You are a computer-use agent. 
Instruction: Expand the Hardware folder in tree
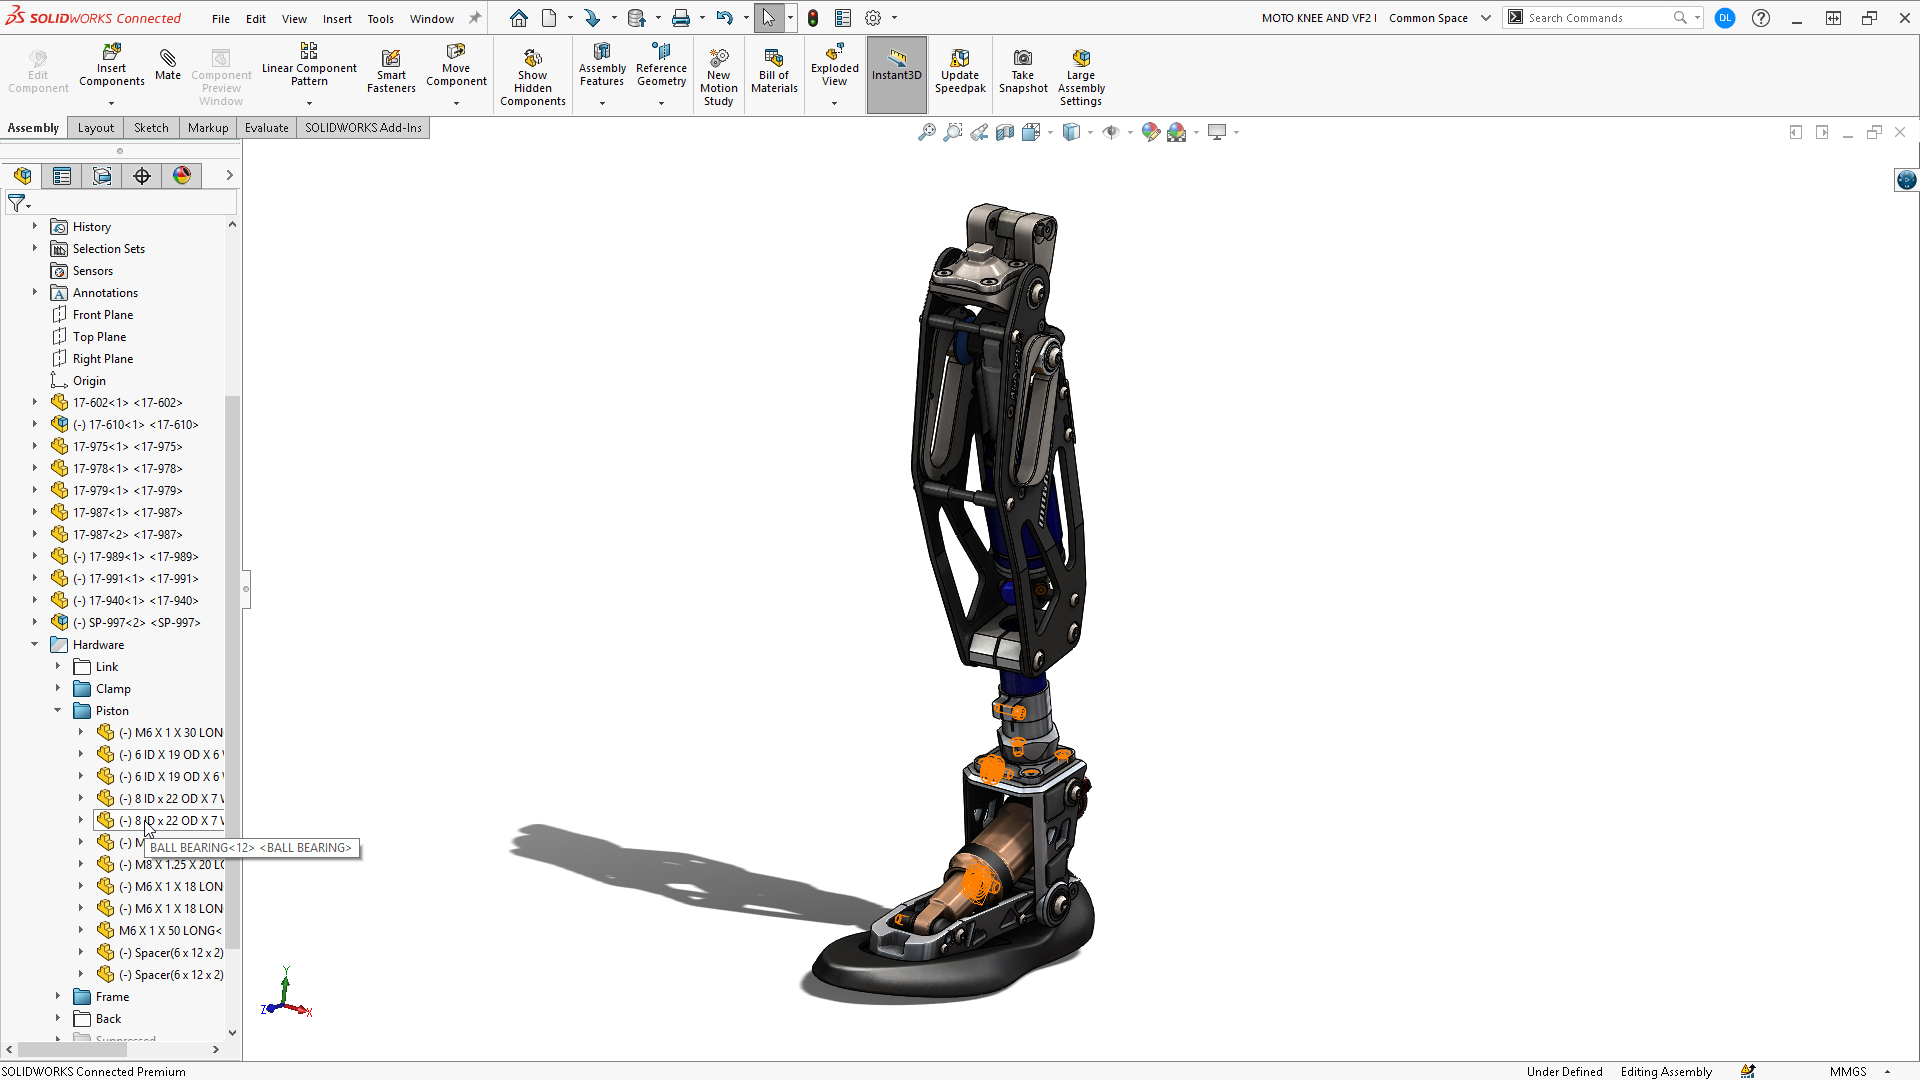[34, 644]
